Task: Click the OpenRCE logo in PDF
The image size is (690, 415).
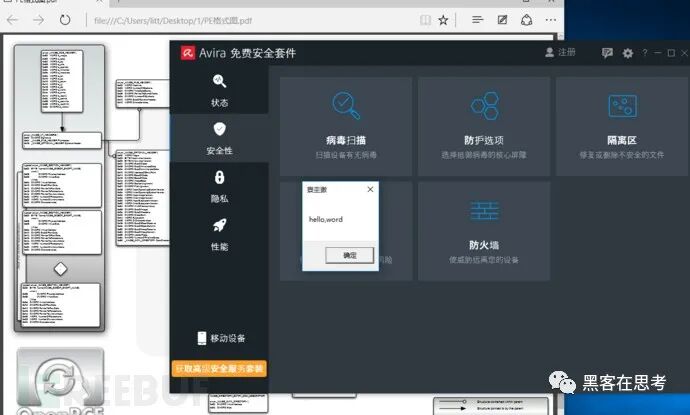Action: 60,382
